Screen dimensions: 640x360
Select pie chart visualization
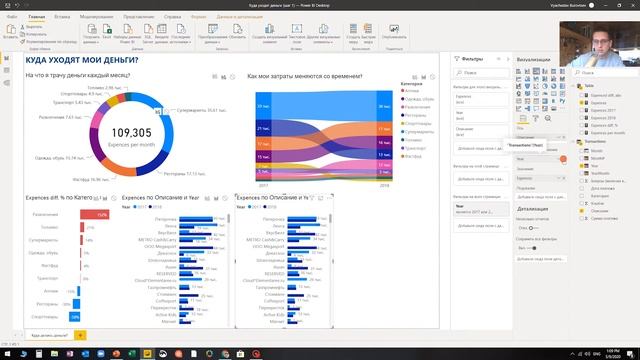click(545, 86)
